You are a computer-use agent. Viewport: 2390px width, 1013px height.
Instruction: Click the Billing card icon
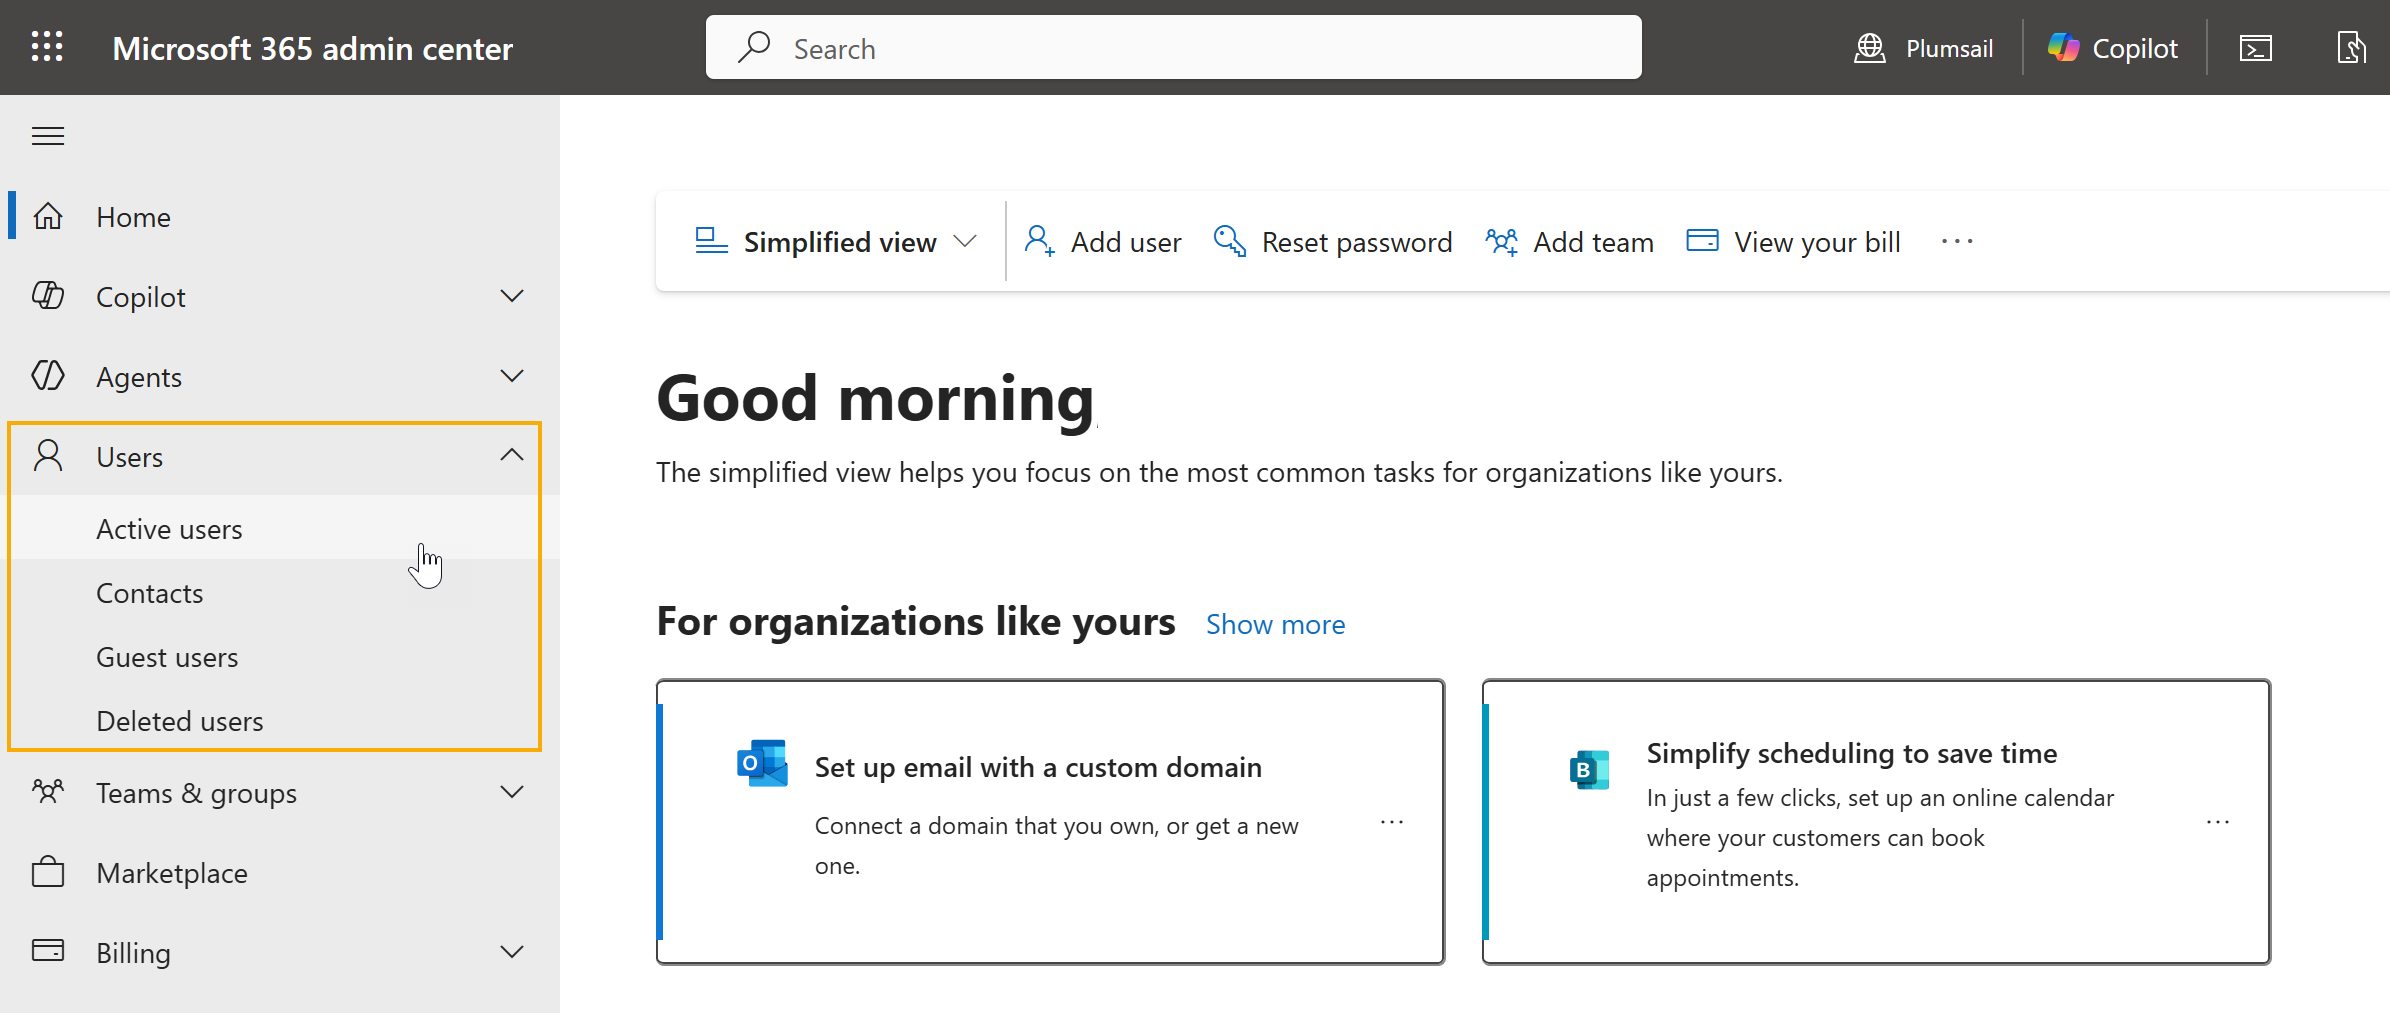(48, 950)
